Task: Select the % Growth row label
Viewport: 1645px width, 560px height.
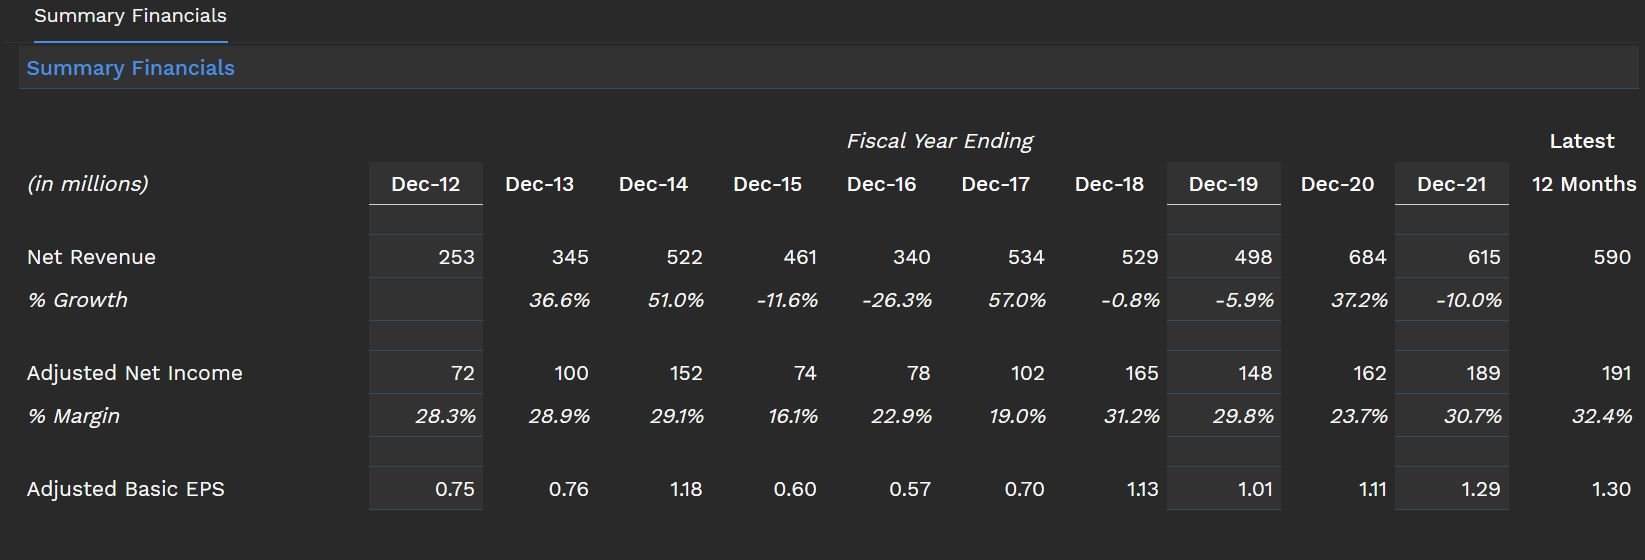Action: (x=77, y=300)
